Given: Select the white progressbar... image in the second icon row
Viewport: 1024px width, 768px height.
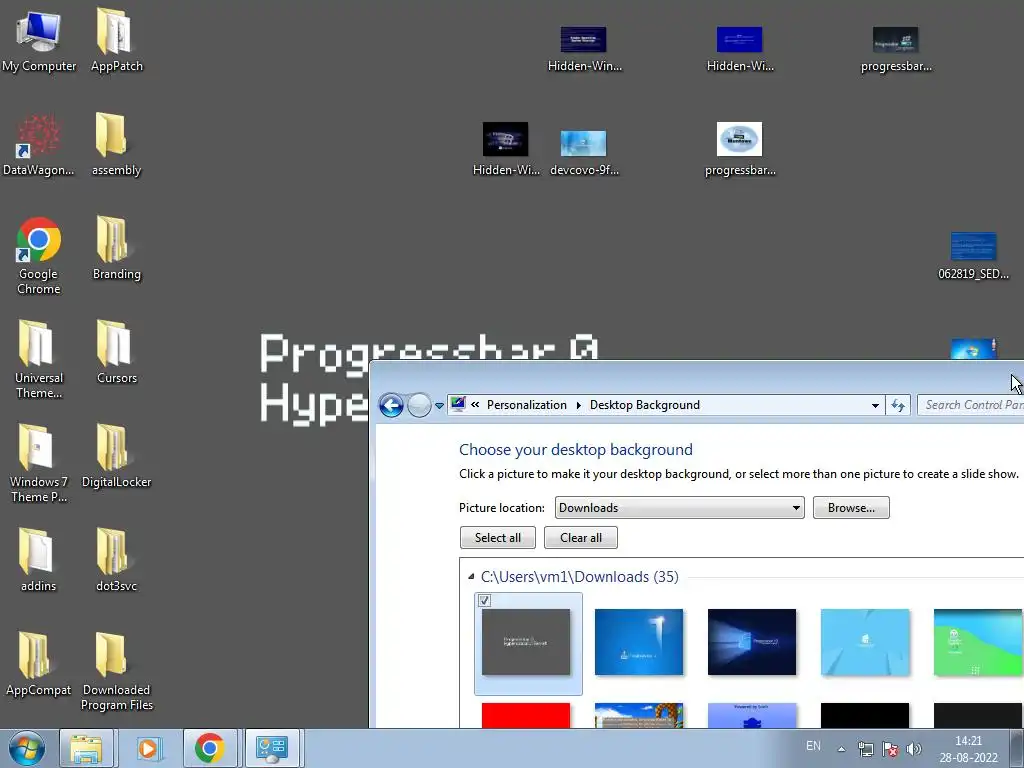Looking at the screenshot, I should [x=739, y=149].
